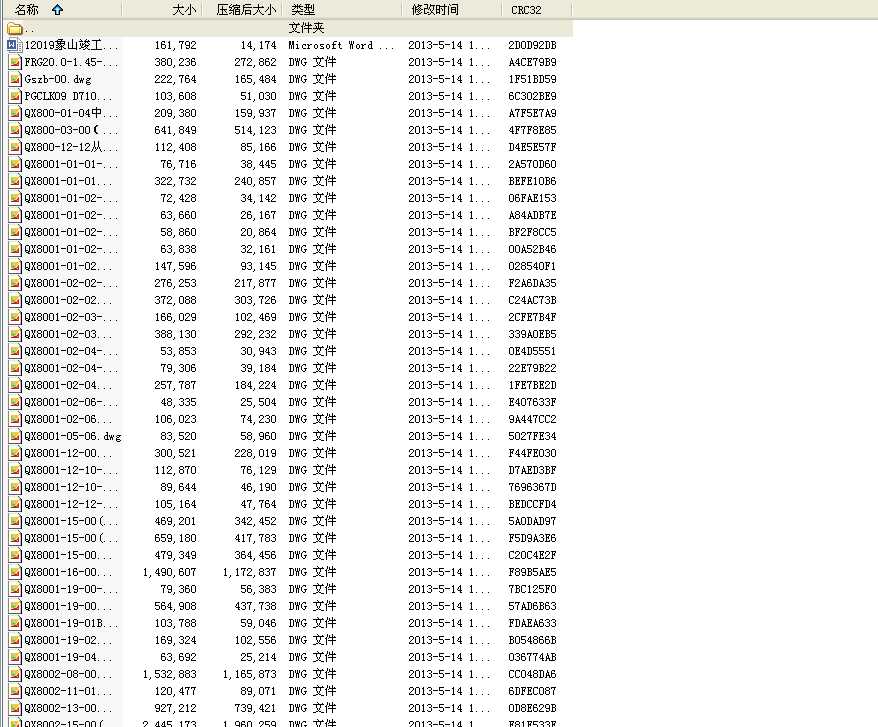Click the icon in the row sized 564,908

click(16, 606)
